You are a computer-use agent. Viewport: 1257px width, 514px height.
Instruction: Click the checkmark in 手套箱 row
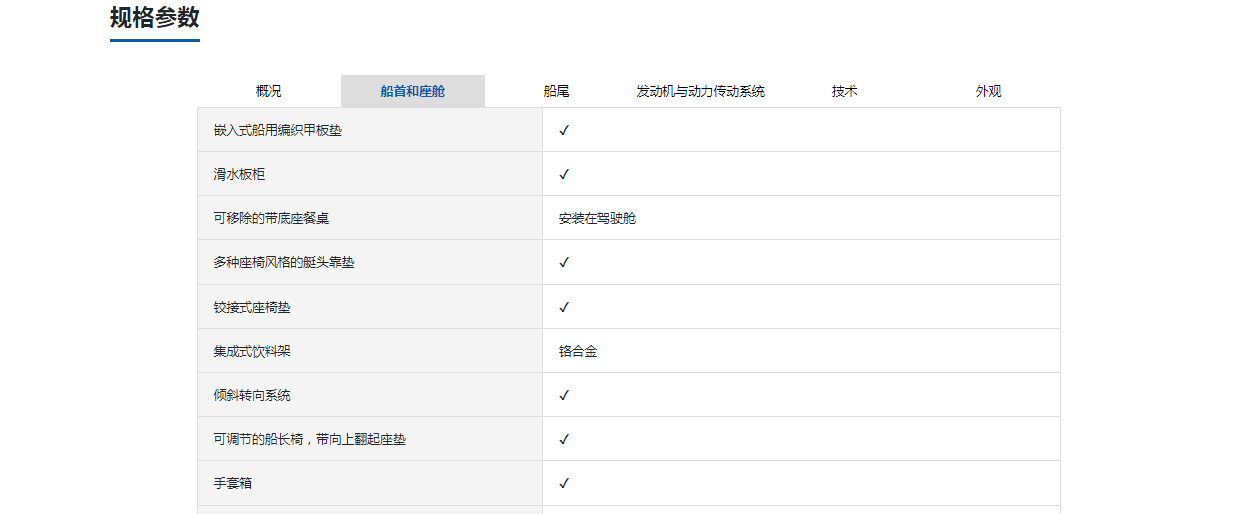564,483
